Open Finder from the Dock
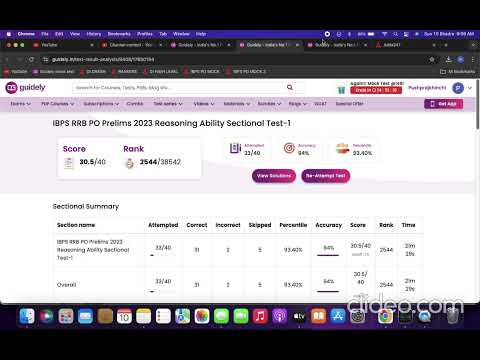The width and height of the screenshot is (480, 360). [27, 316]
